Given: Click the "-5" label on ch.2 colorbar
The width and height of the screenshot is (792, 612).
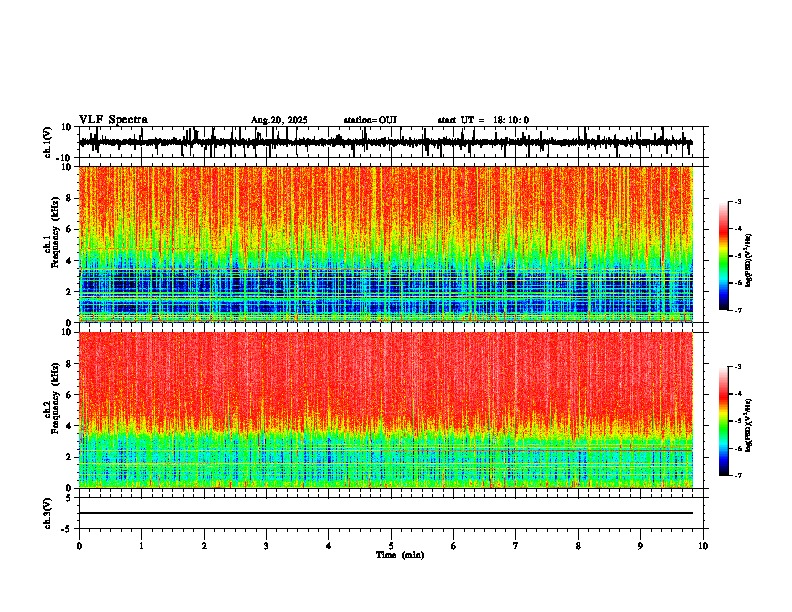Looking at the screenshot, I should 737,421.
